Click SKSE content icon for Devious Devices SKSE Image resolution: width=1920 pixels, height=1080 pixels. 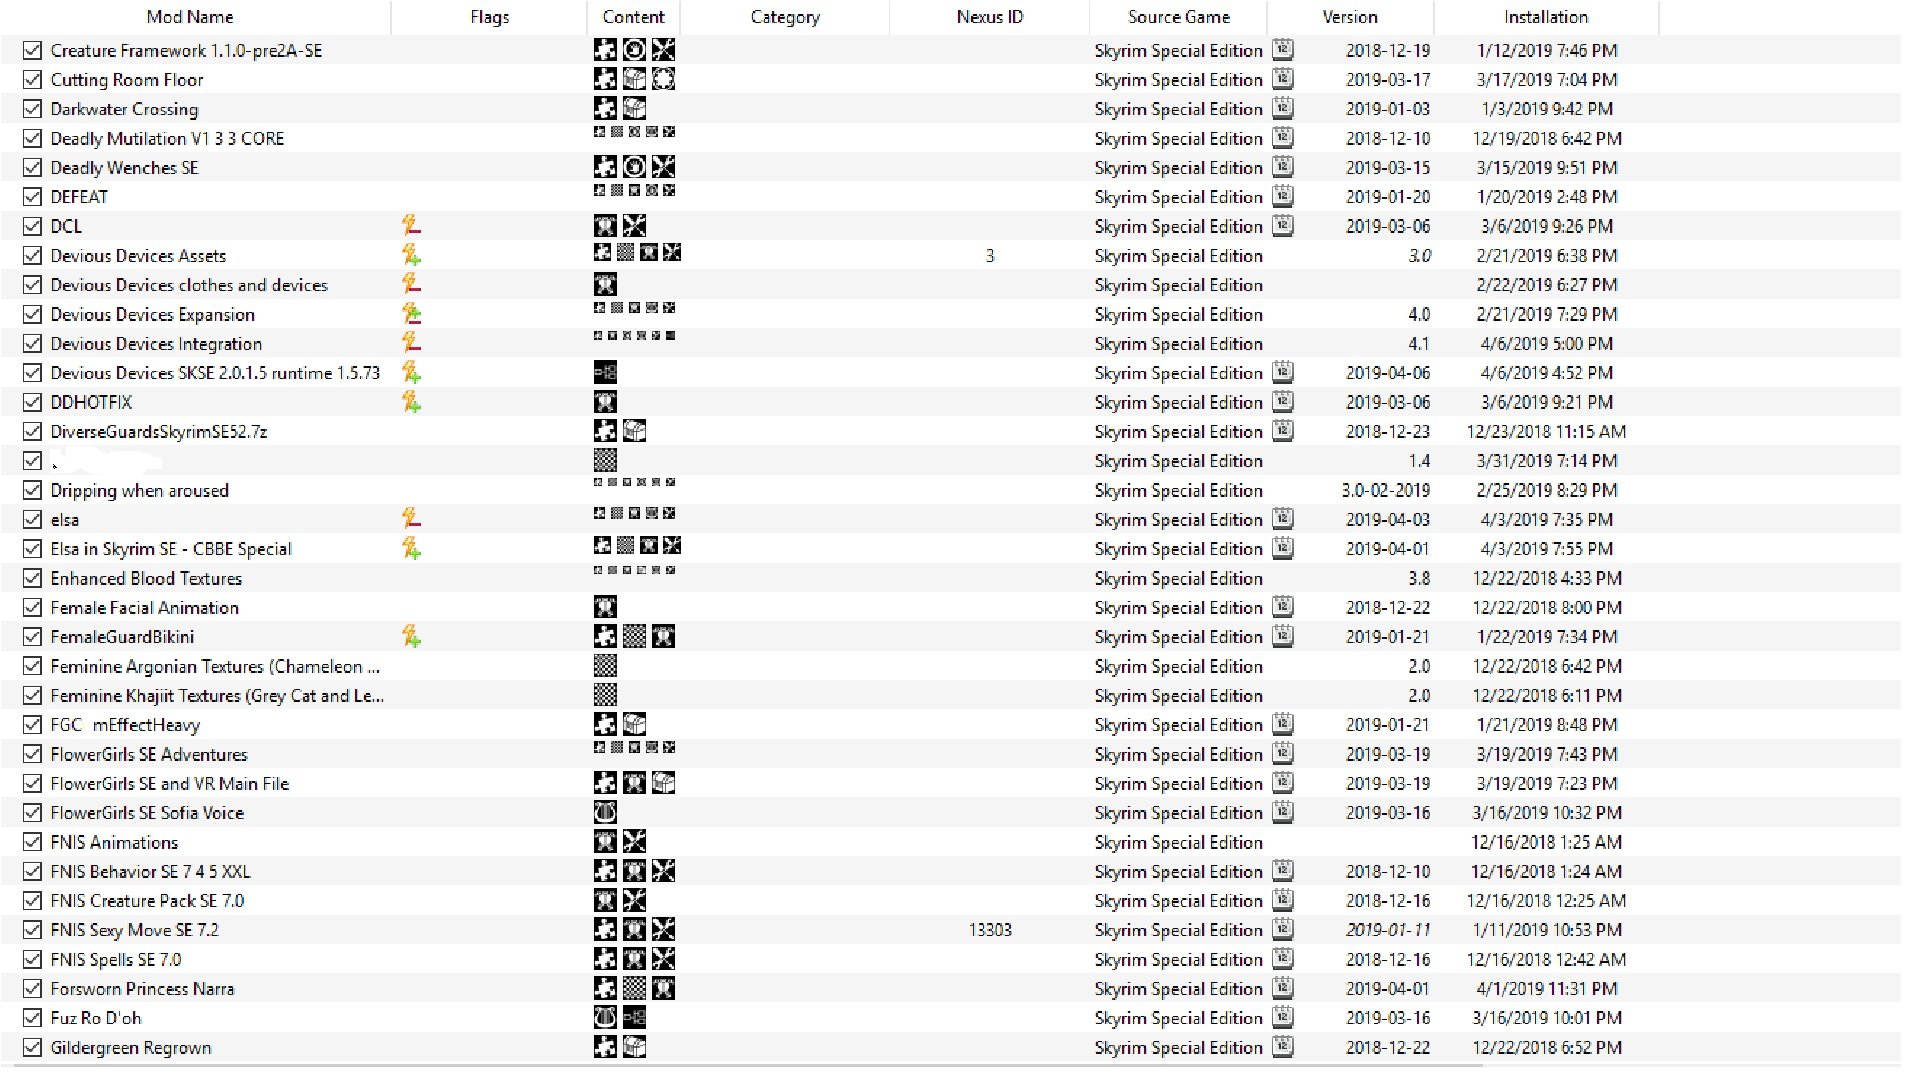pyautogui.click(x=605, y=373)
